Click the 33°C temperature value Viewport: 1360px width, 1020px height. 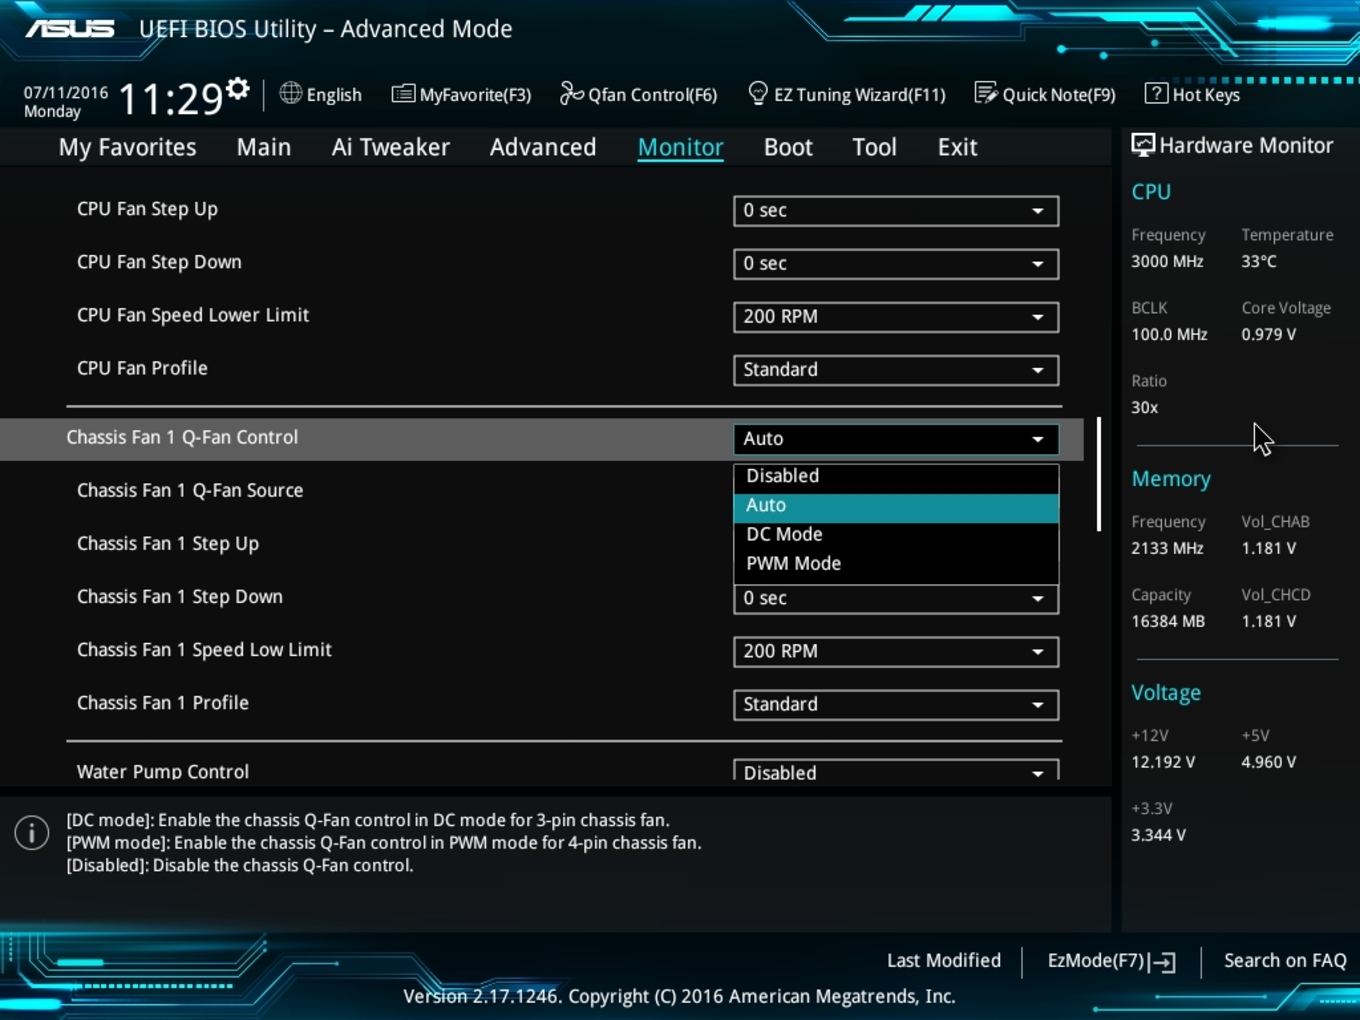[1259, 261]
